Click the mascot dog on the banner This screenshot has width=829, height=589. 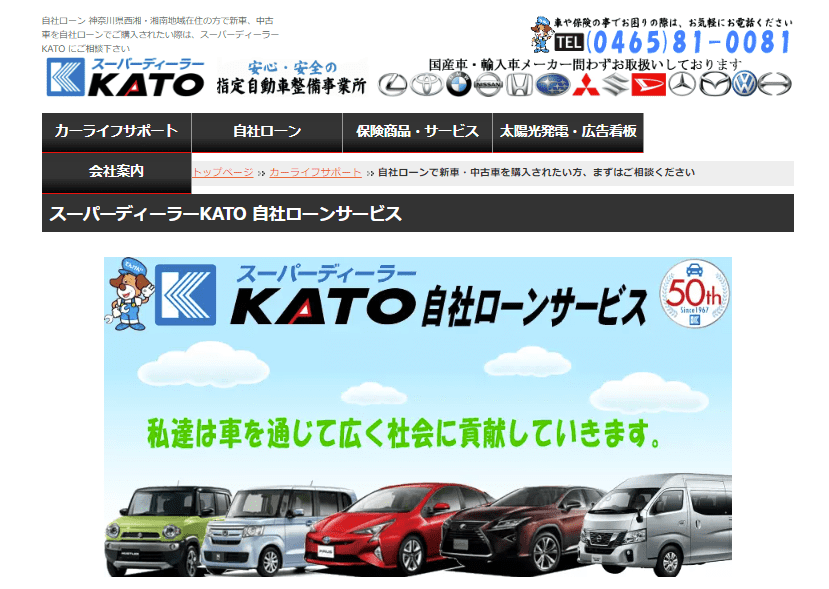[129, 294]
